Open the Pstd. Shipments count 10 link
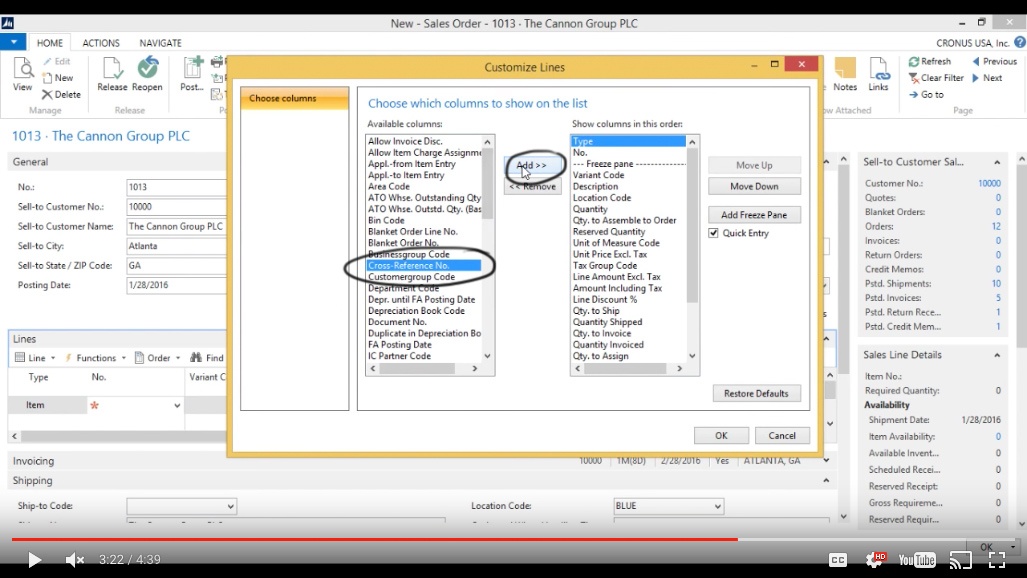The image size is (1027, 578). coord(996,284)
